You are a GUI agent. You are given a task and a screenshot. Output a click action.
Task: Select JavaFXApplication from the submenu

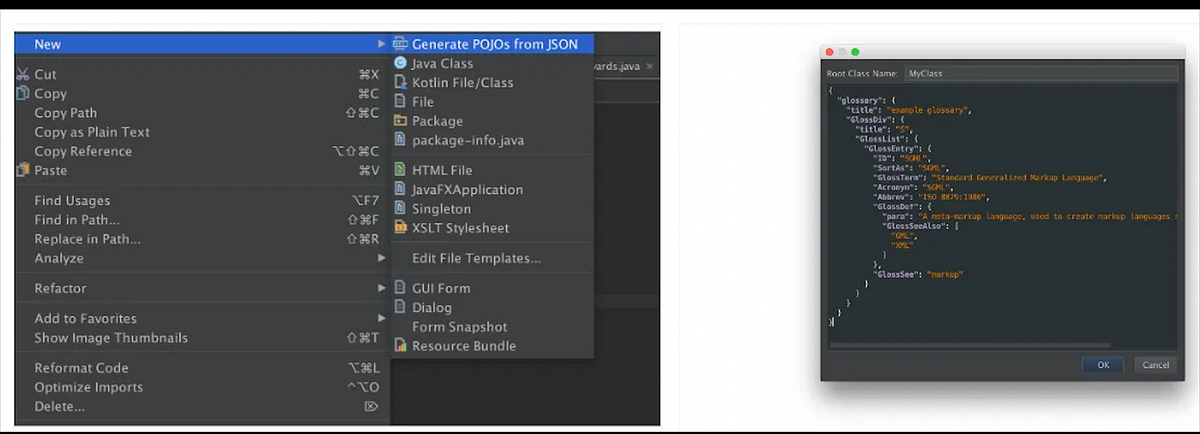coord(492,189)
